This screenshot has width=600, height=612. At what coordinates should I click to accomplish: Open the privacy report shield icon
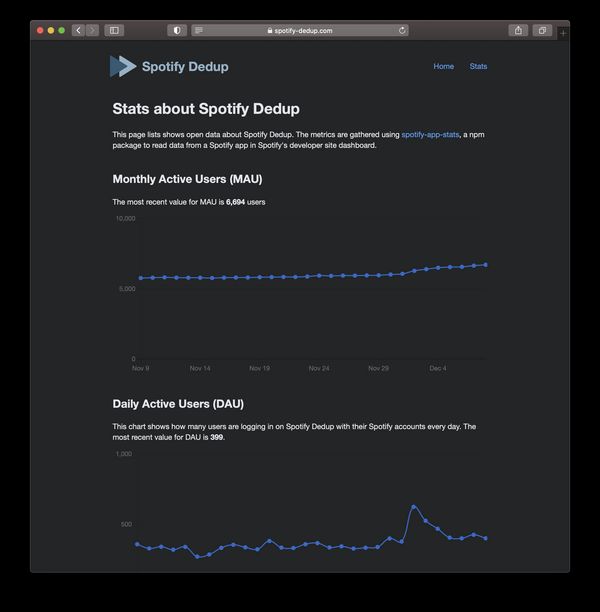pyautogui.click(x=177, y=30)
